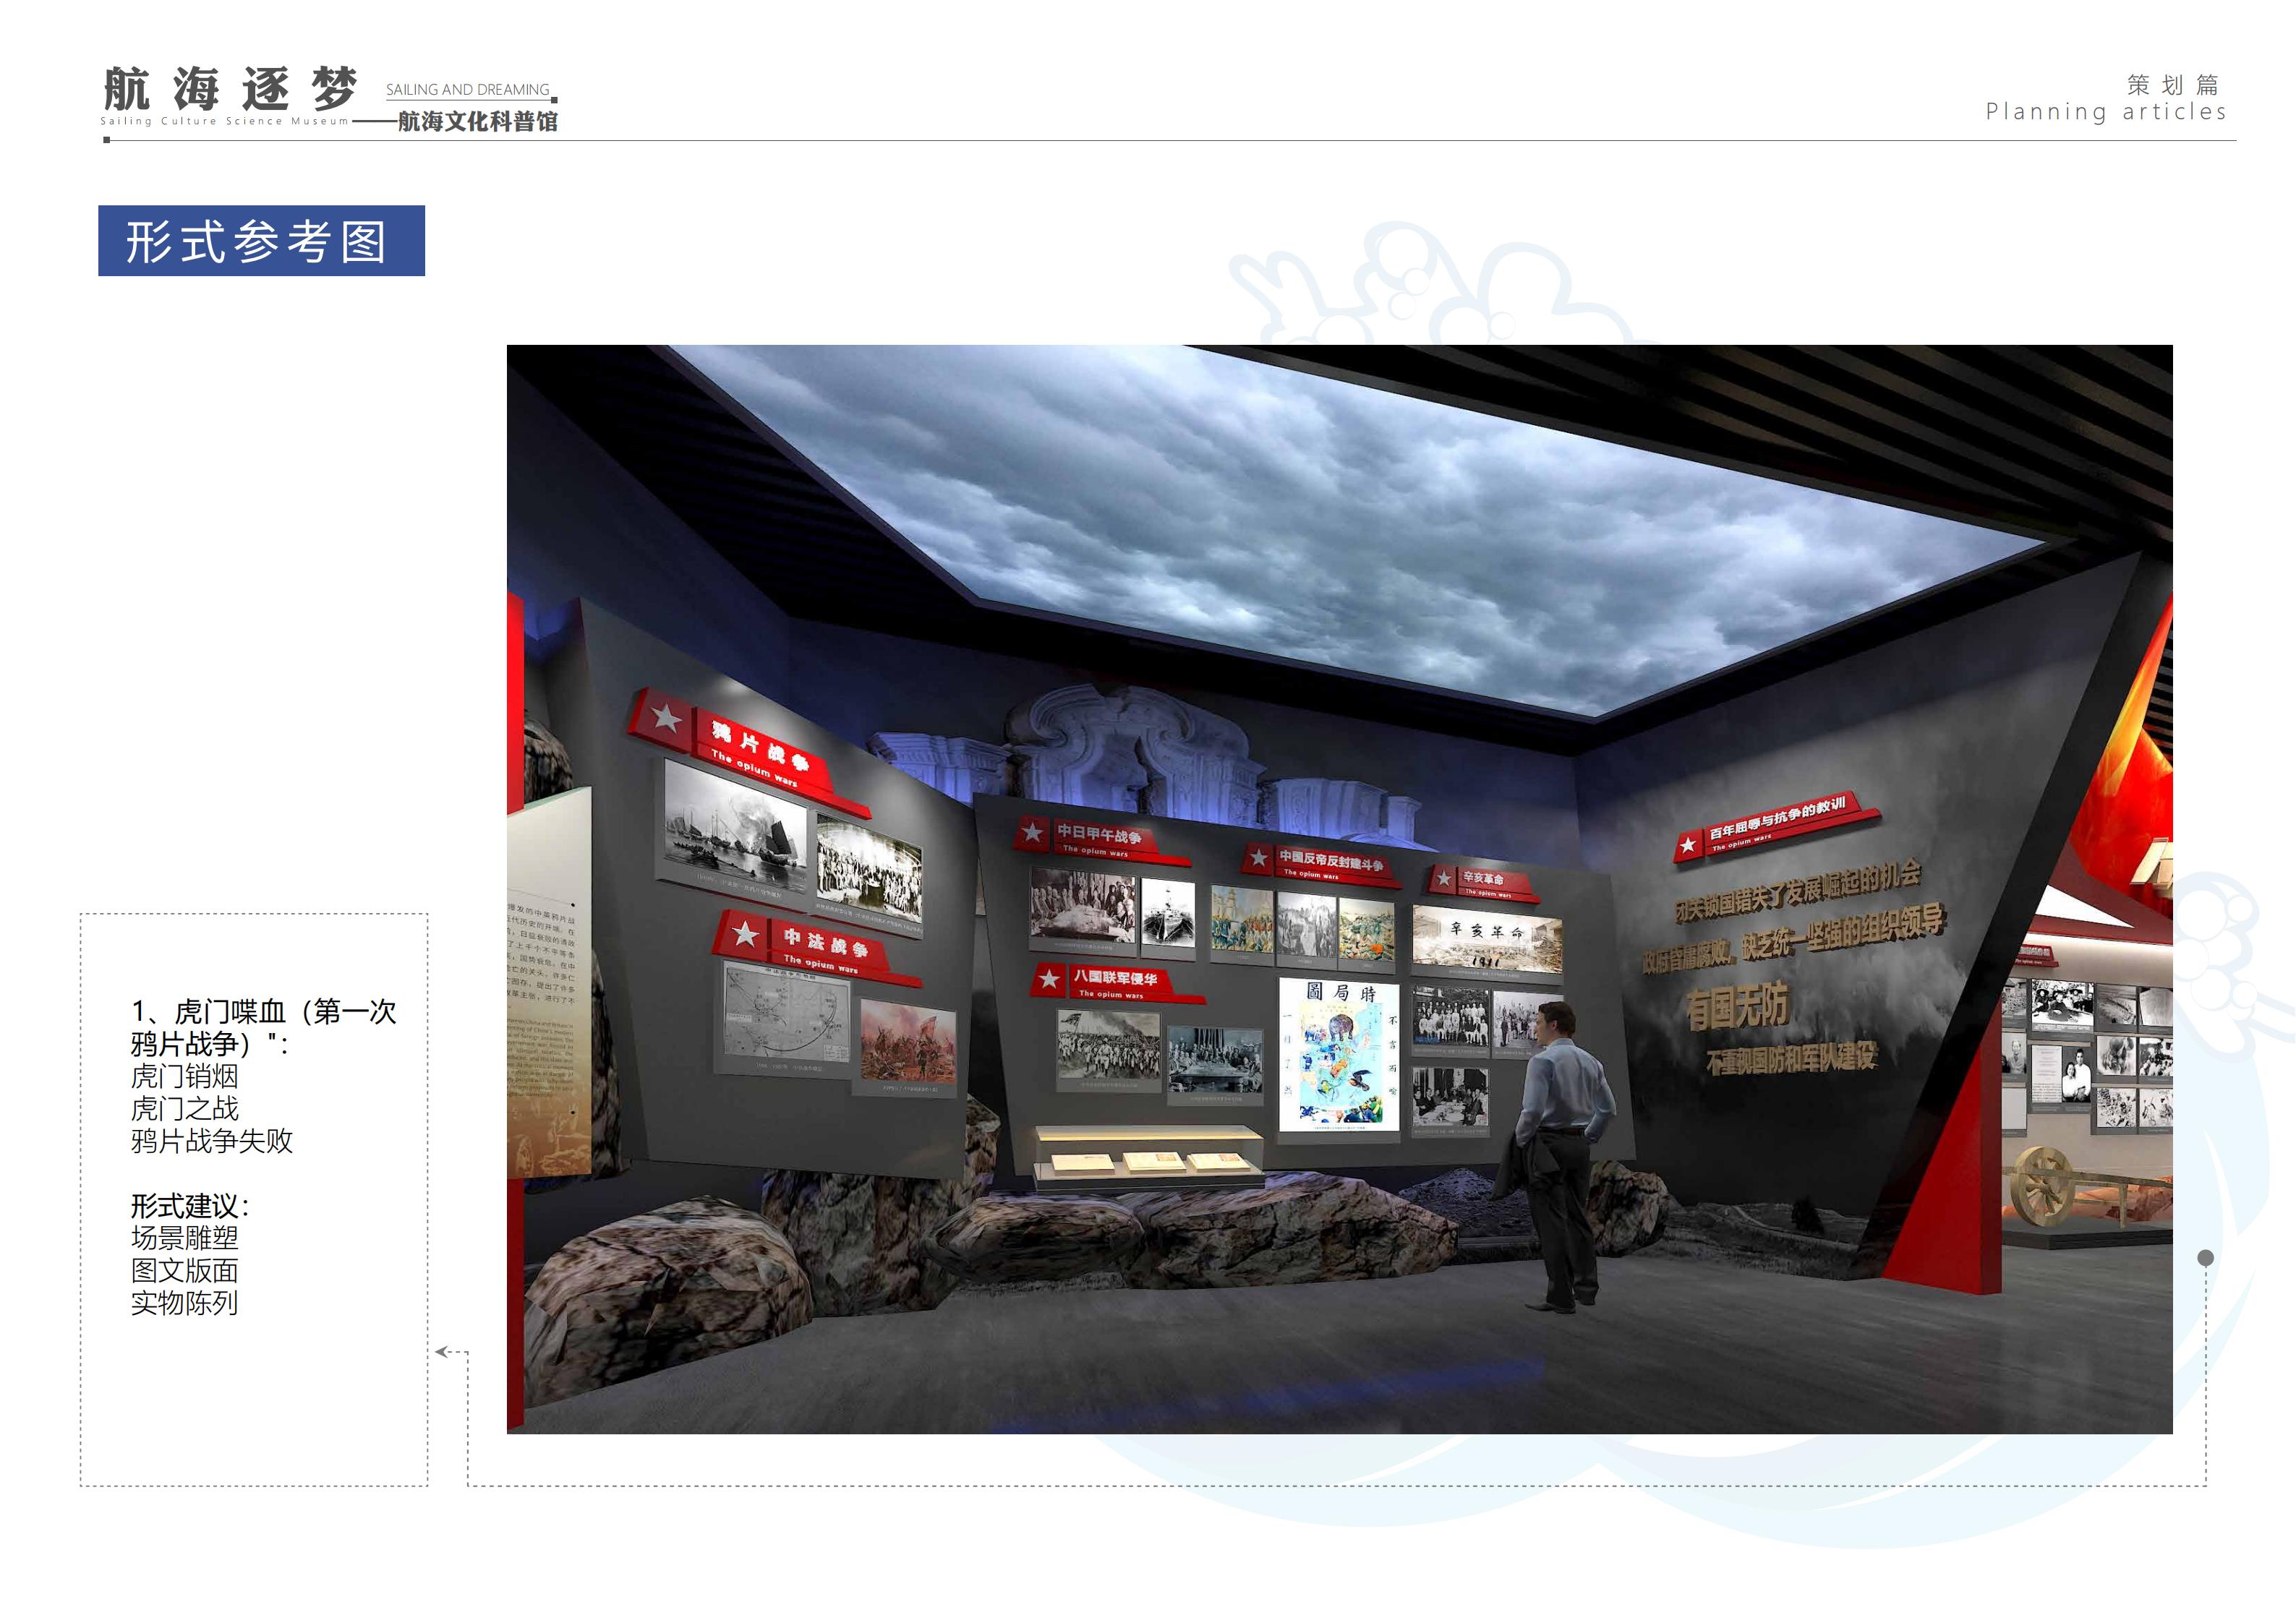Click the star beside 百年屈辱与抗争的教训 heading
Screen dimensions: 2296x1623
[1688, 845]
